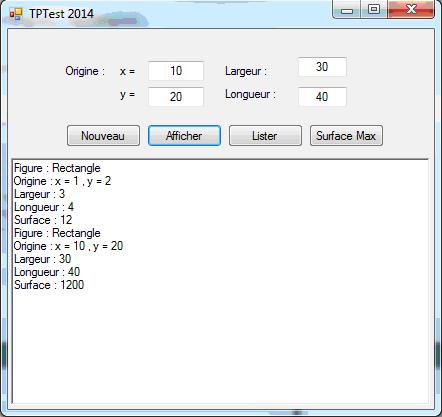
Task: Minimize the TPTest 2014 window
Action: coord(347,10)
